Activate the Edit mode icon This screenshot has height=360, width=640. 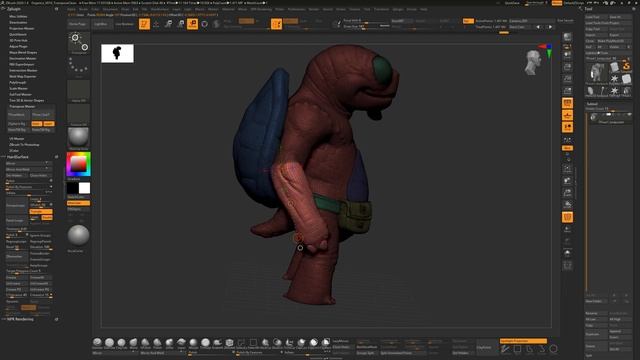tap(144, 24)
